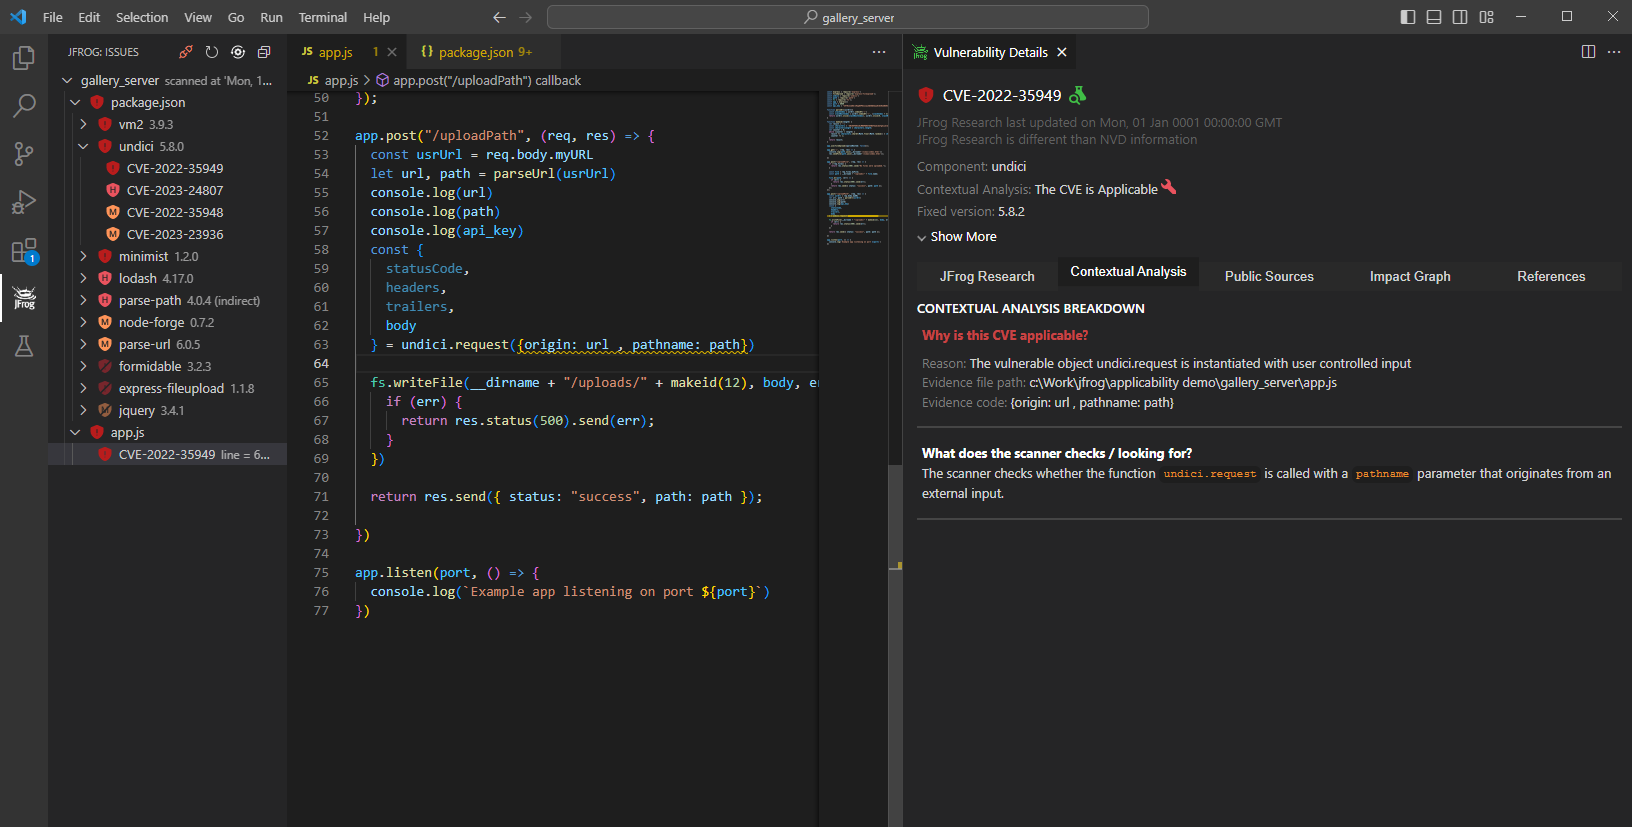This screenshot has width=1632, height=827.
Task: Open the File menu
Action: (53, 17)
